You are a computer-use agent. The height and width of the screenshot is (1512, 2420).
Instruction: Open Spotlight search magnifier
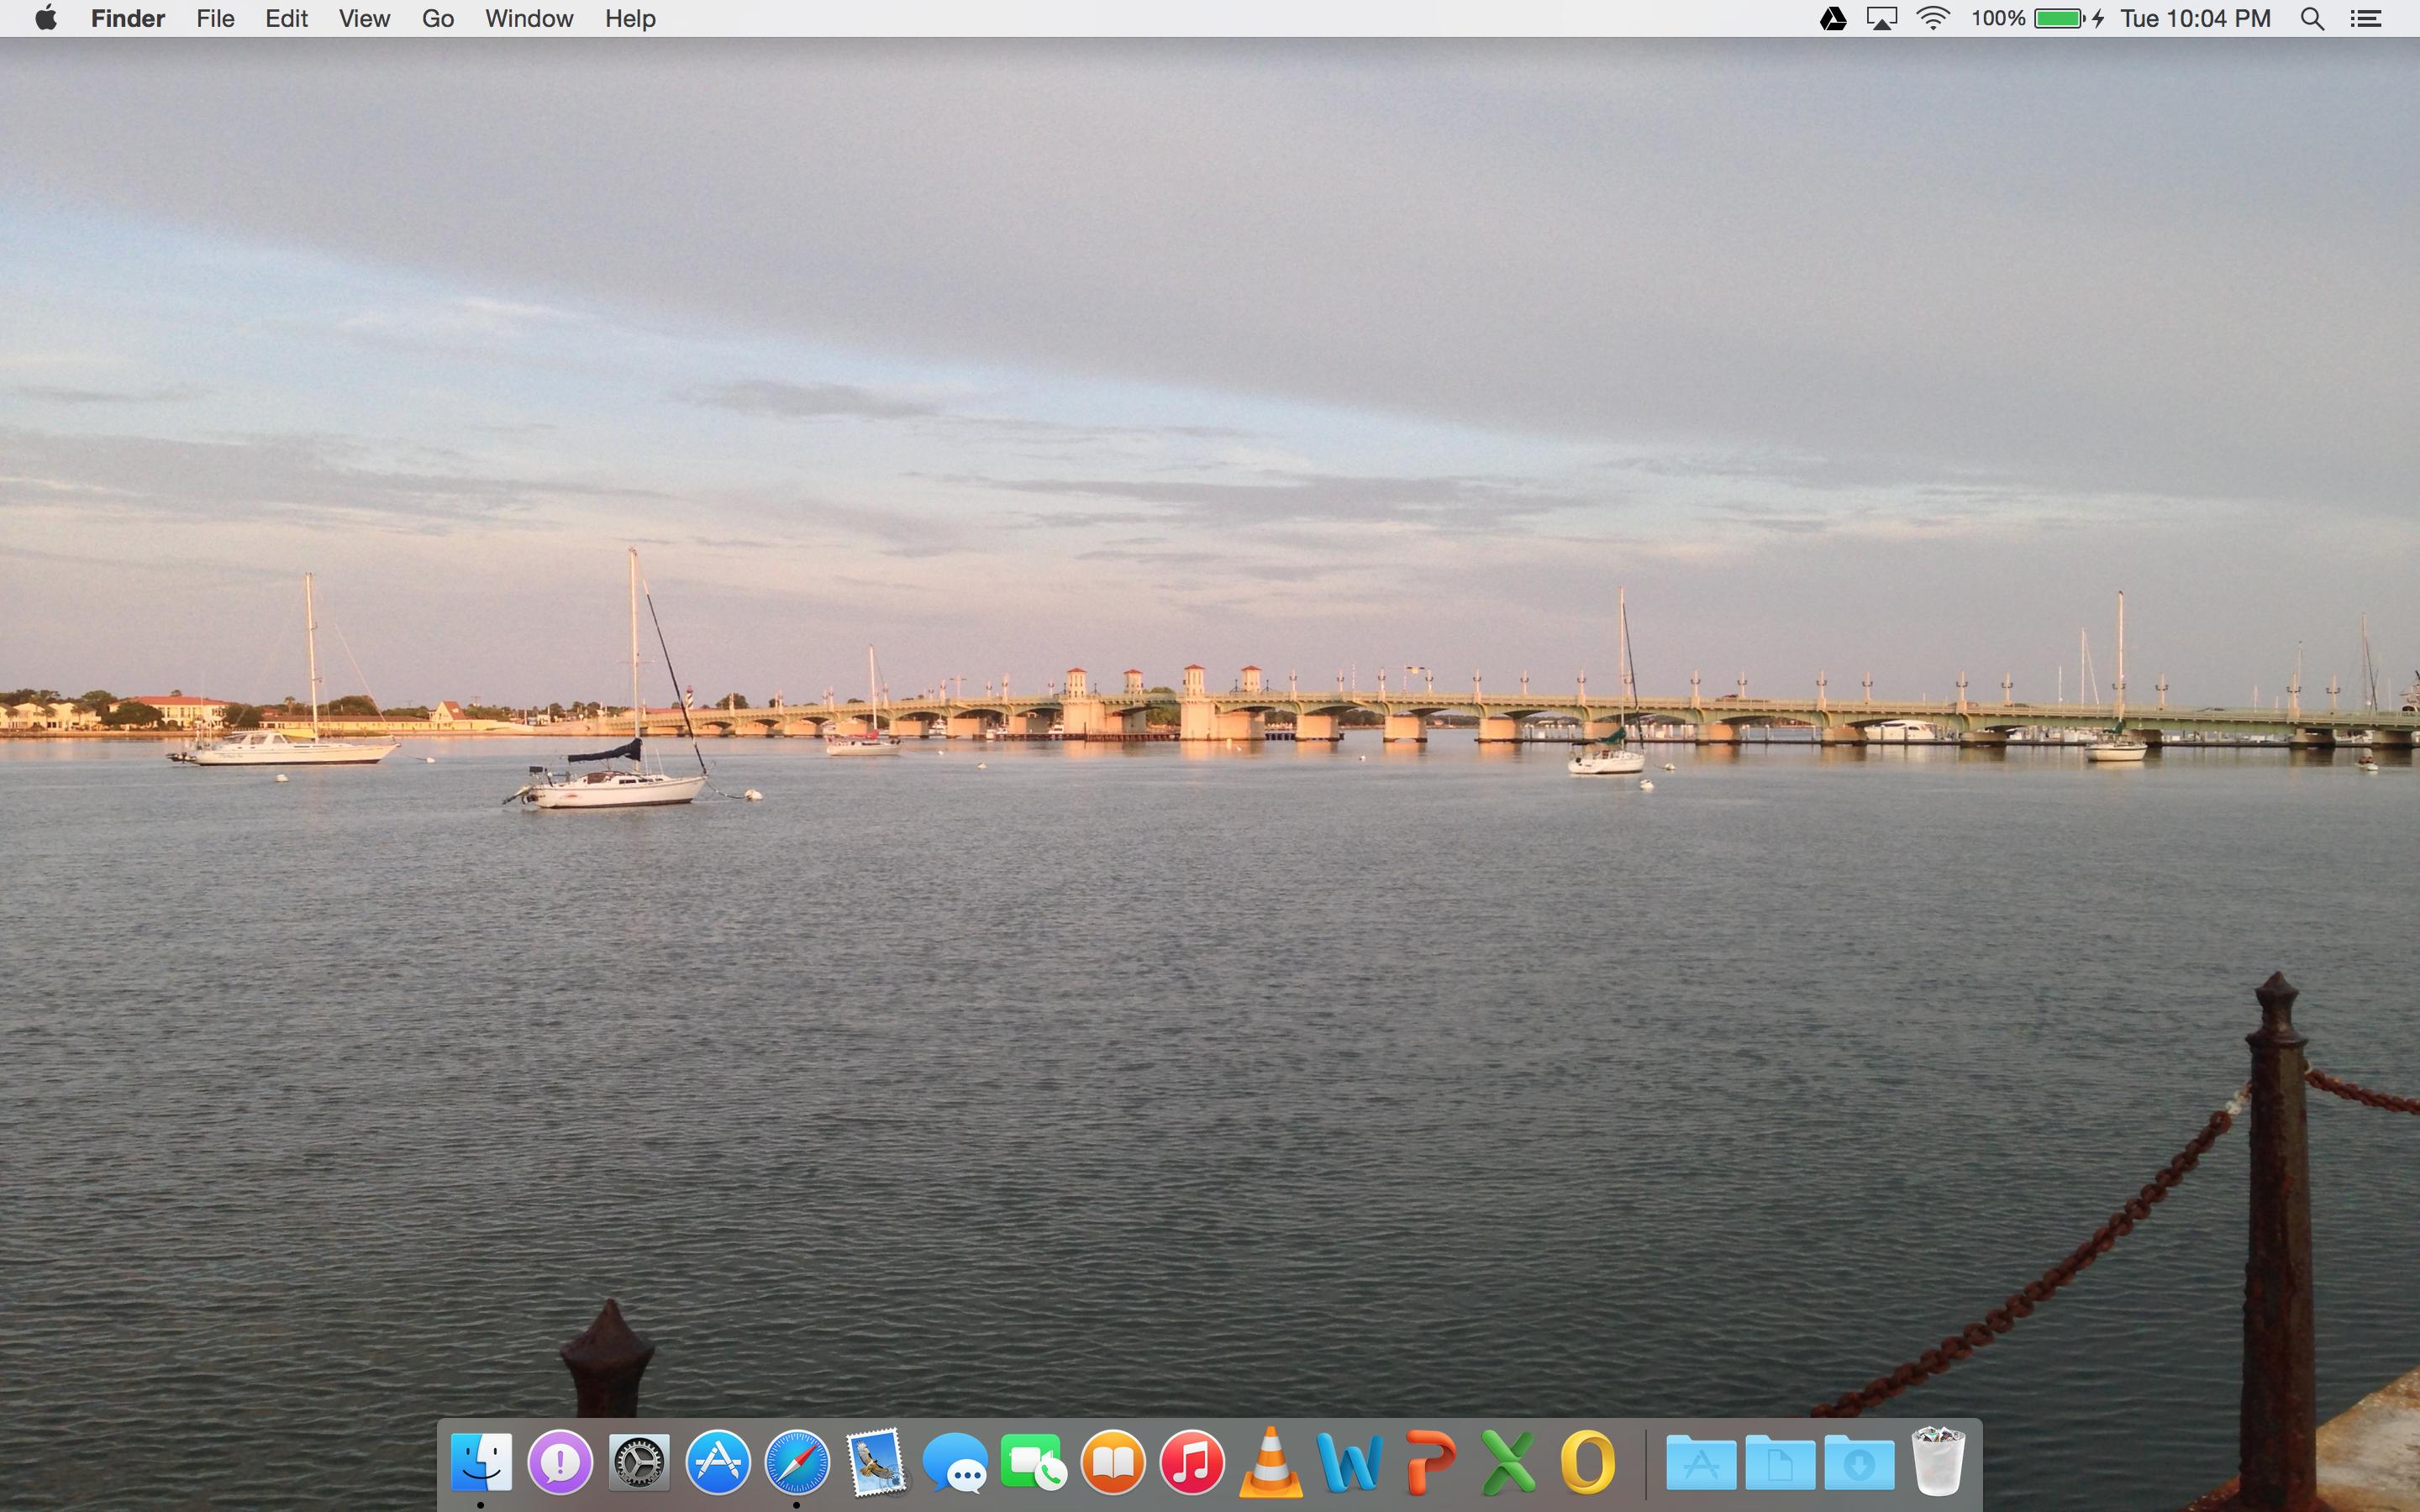pos(2312,19)
